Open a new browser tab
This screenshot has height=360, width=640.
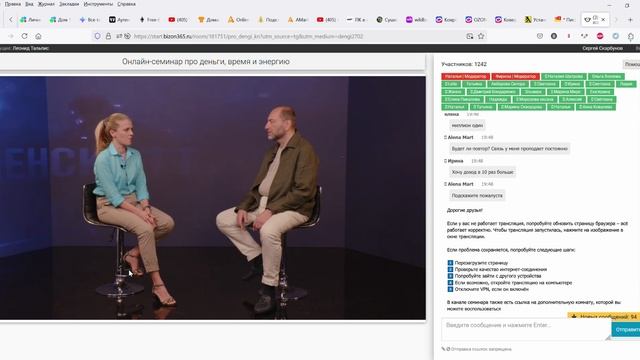click(630, 20)
